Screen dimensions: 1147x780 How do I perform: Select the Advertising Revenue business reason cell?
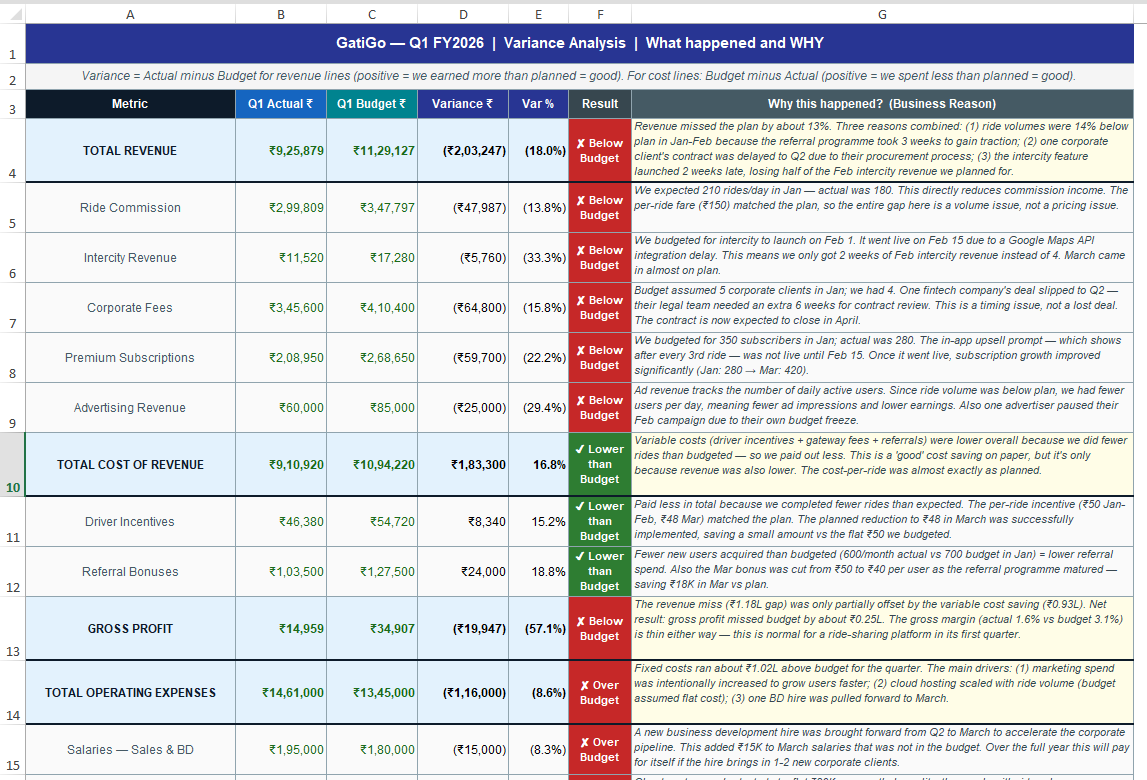tap(882, 408)
